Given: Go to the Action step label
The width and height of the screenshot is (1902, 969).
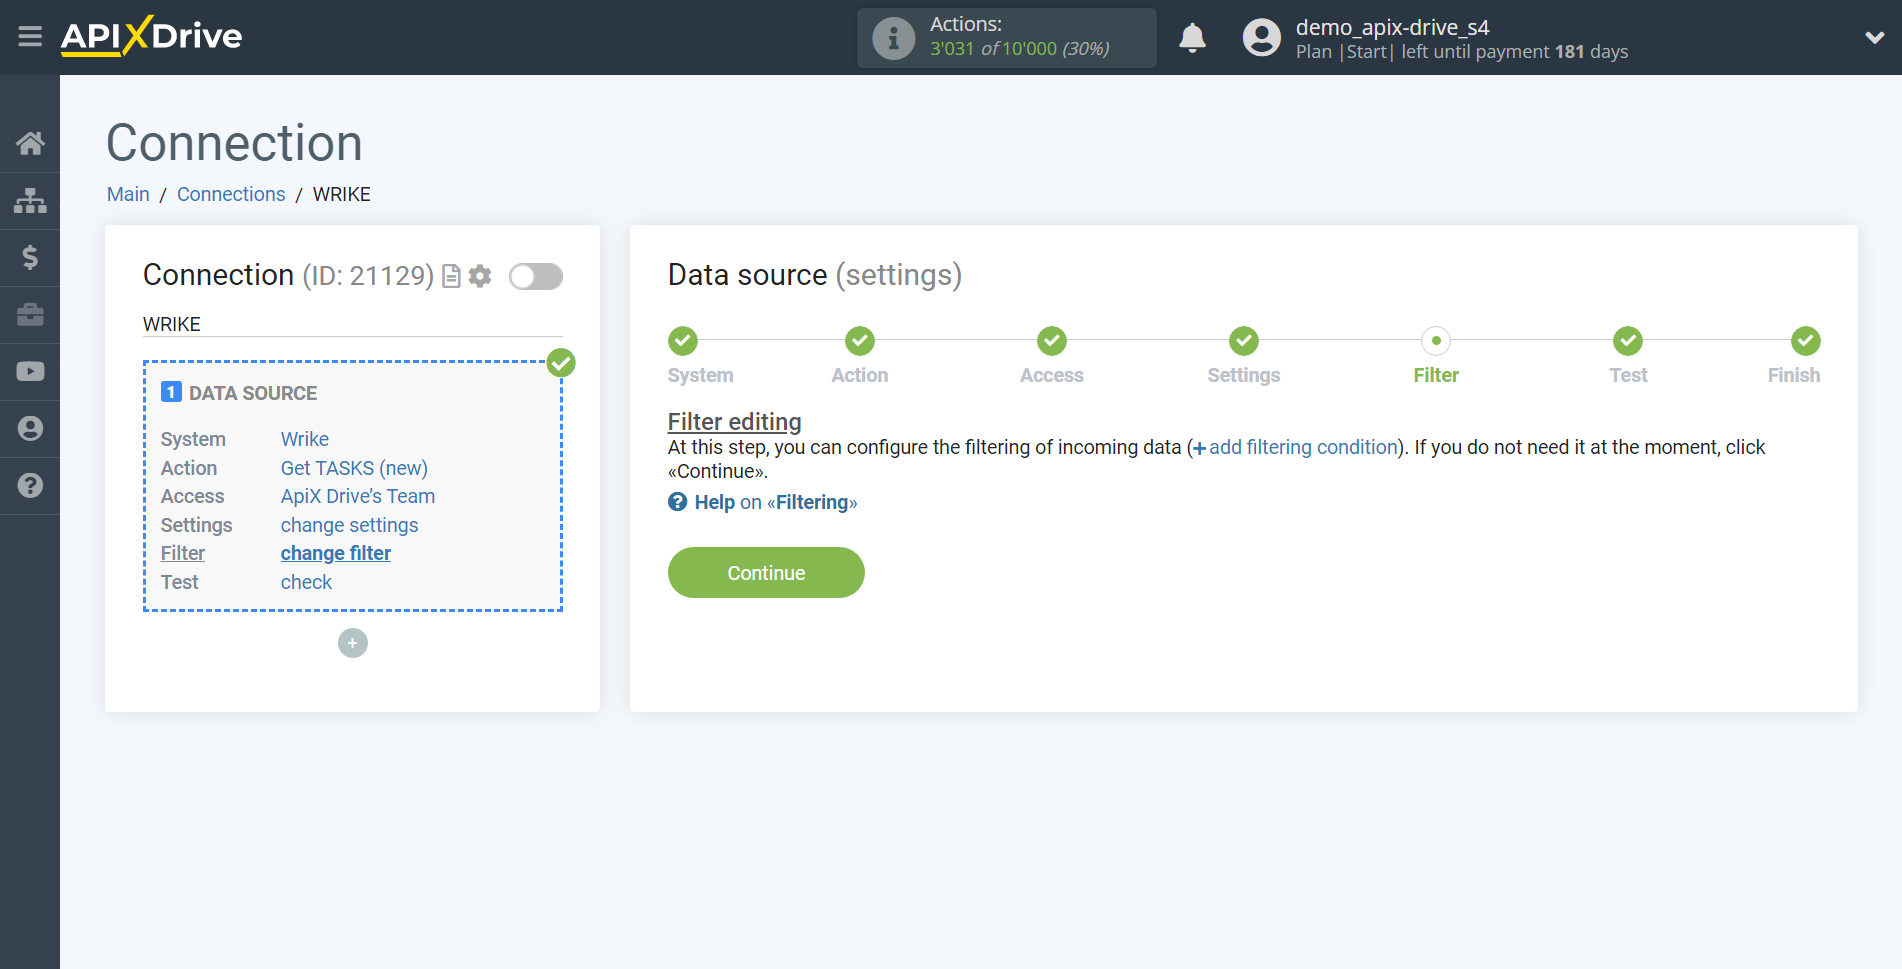Looking at the screenshot, I should pyautogui.click(x=860, y=375).
